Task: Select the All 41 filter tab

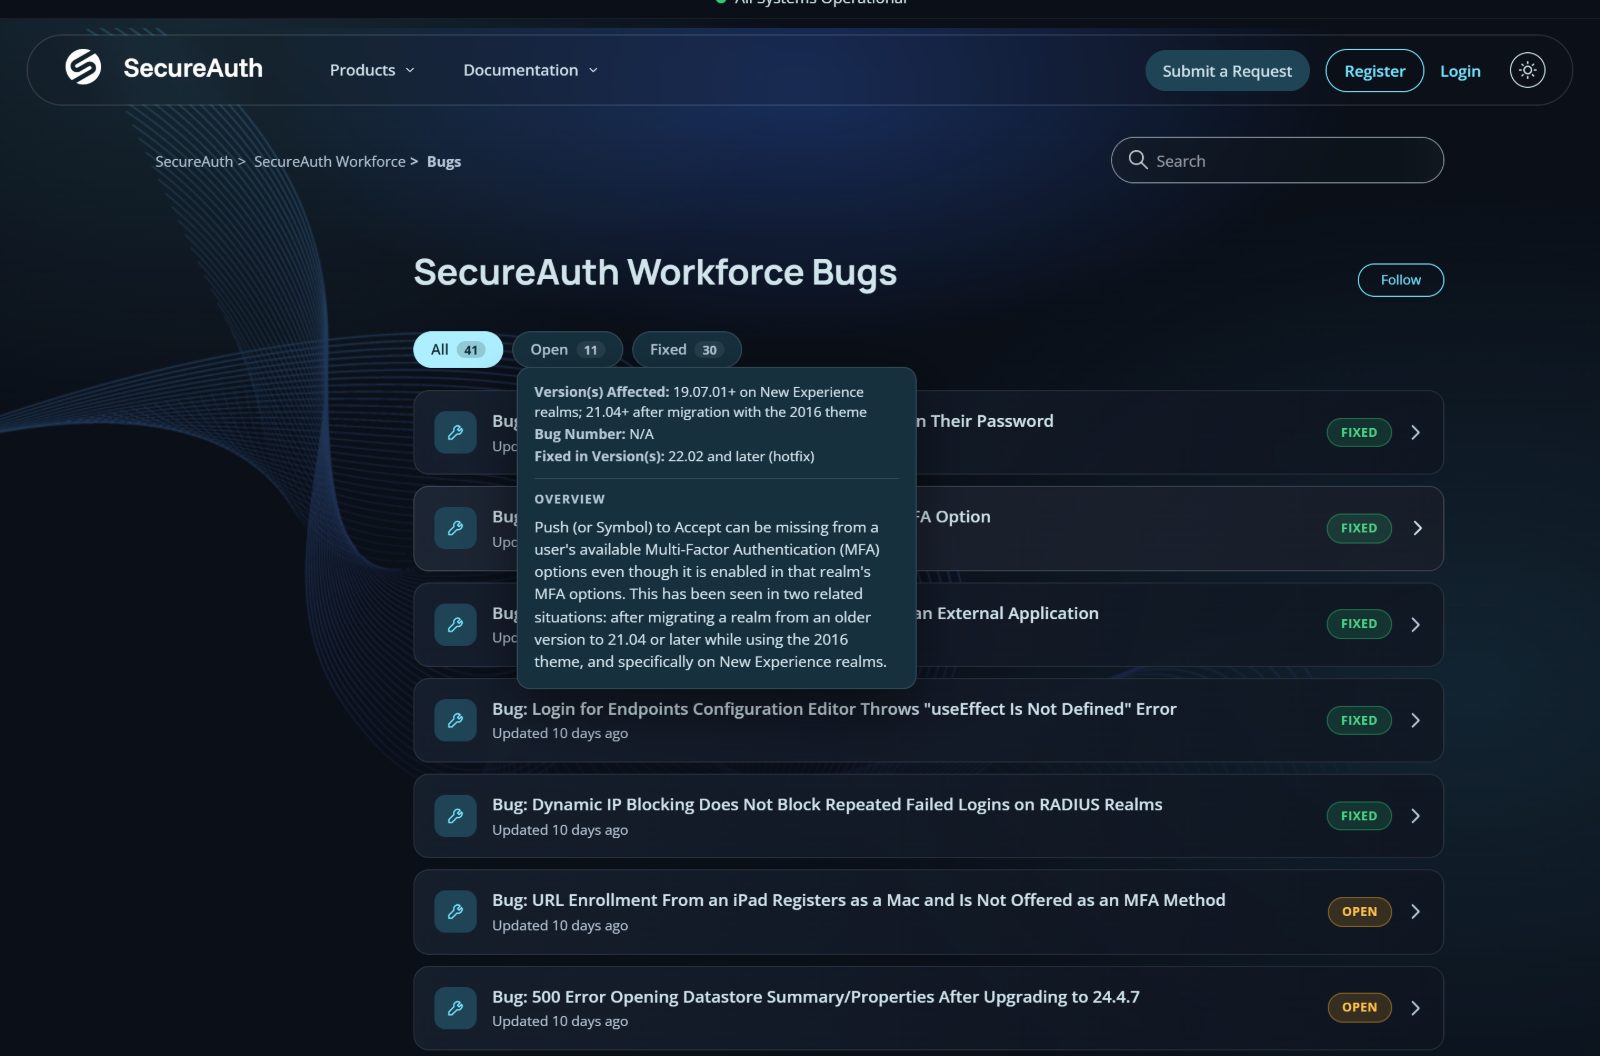Action: click(458, 349)
